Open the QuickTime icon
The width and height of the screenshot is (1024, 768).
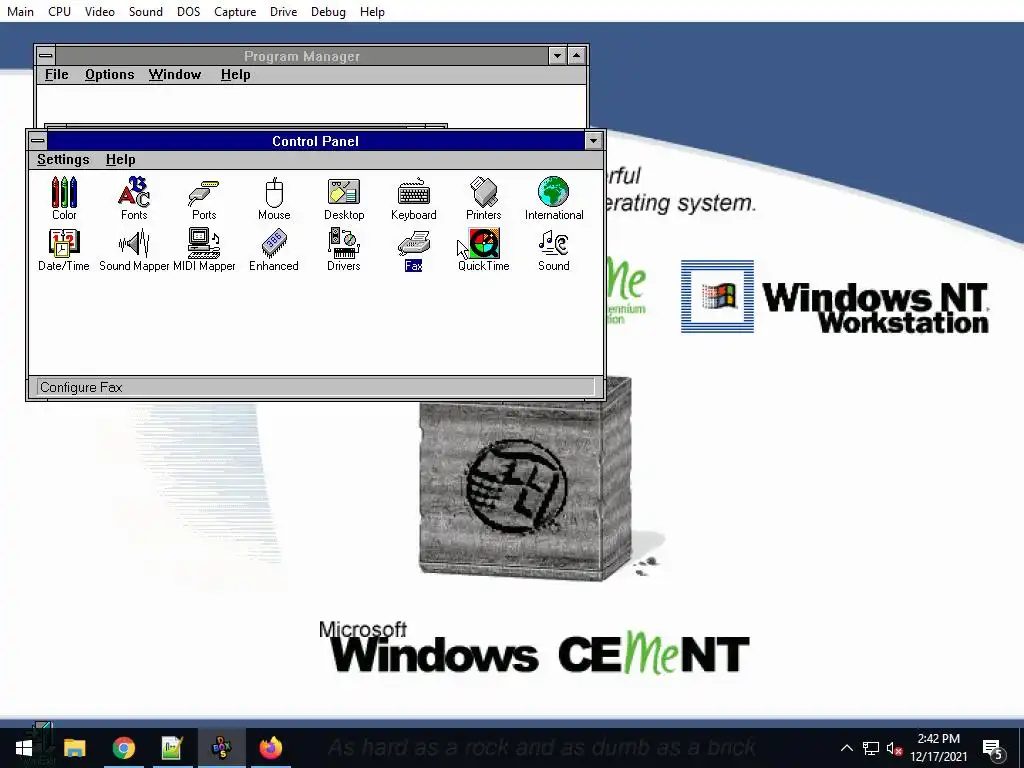coord(483,249)
